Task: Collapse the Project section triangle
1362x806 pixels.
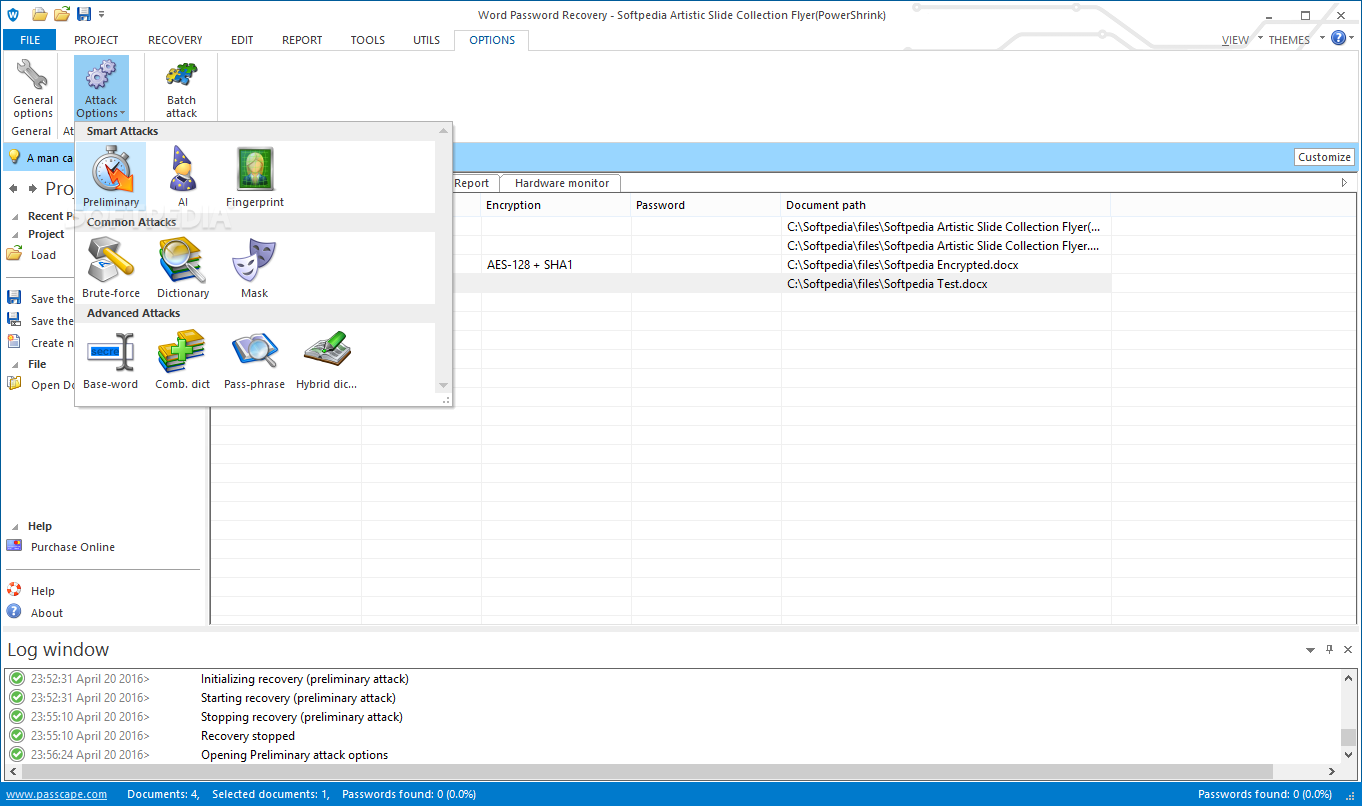Action: 15,235
